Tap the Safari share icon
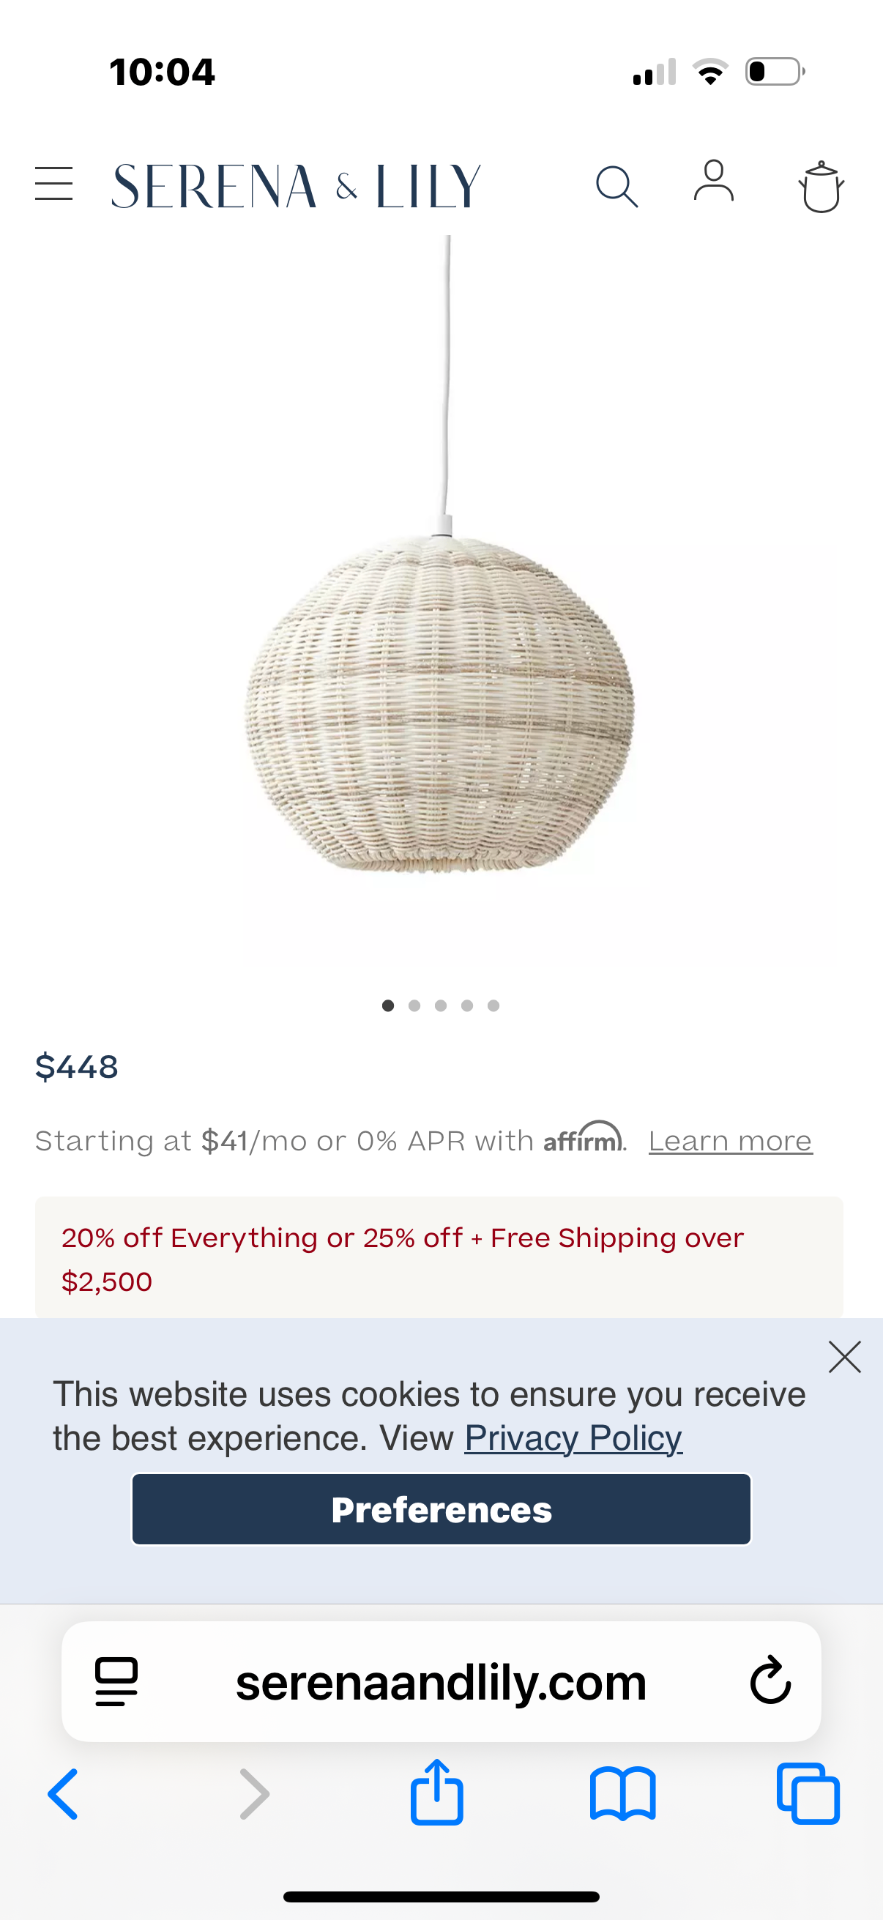The height and width of the screenshot is (1920, 883). point(437,1793)
